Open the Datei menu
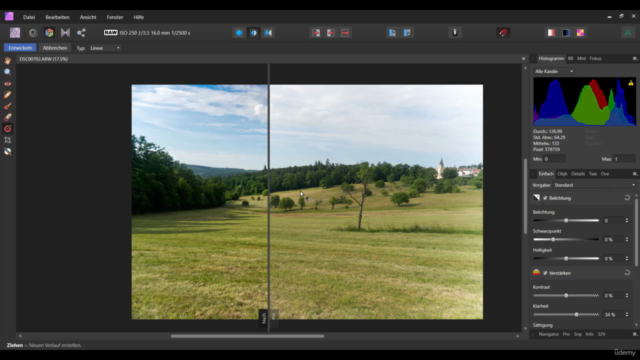The height and width of the screenshot is (360, 640). [29, 17]
